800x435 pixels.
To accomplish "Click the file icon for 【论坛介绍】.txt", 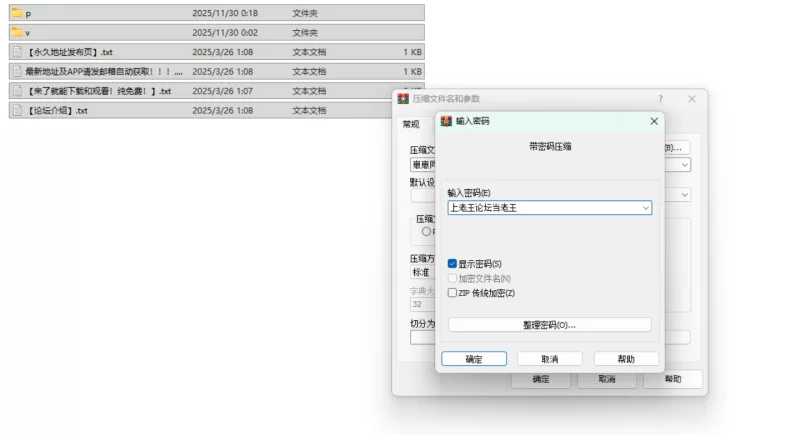I will (x=17, y=110).
